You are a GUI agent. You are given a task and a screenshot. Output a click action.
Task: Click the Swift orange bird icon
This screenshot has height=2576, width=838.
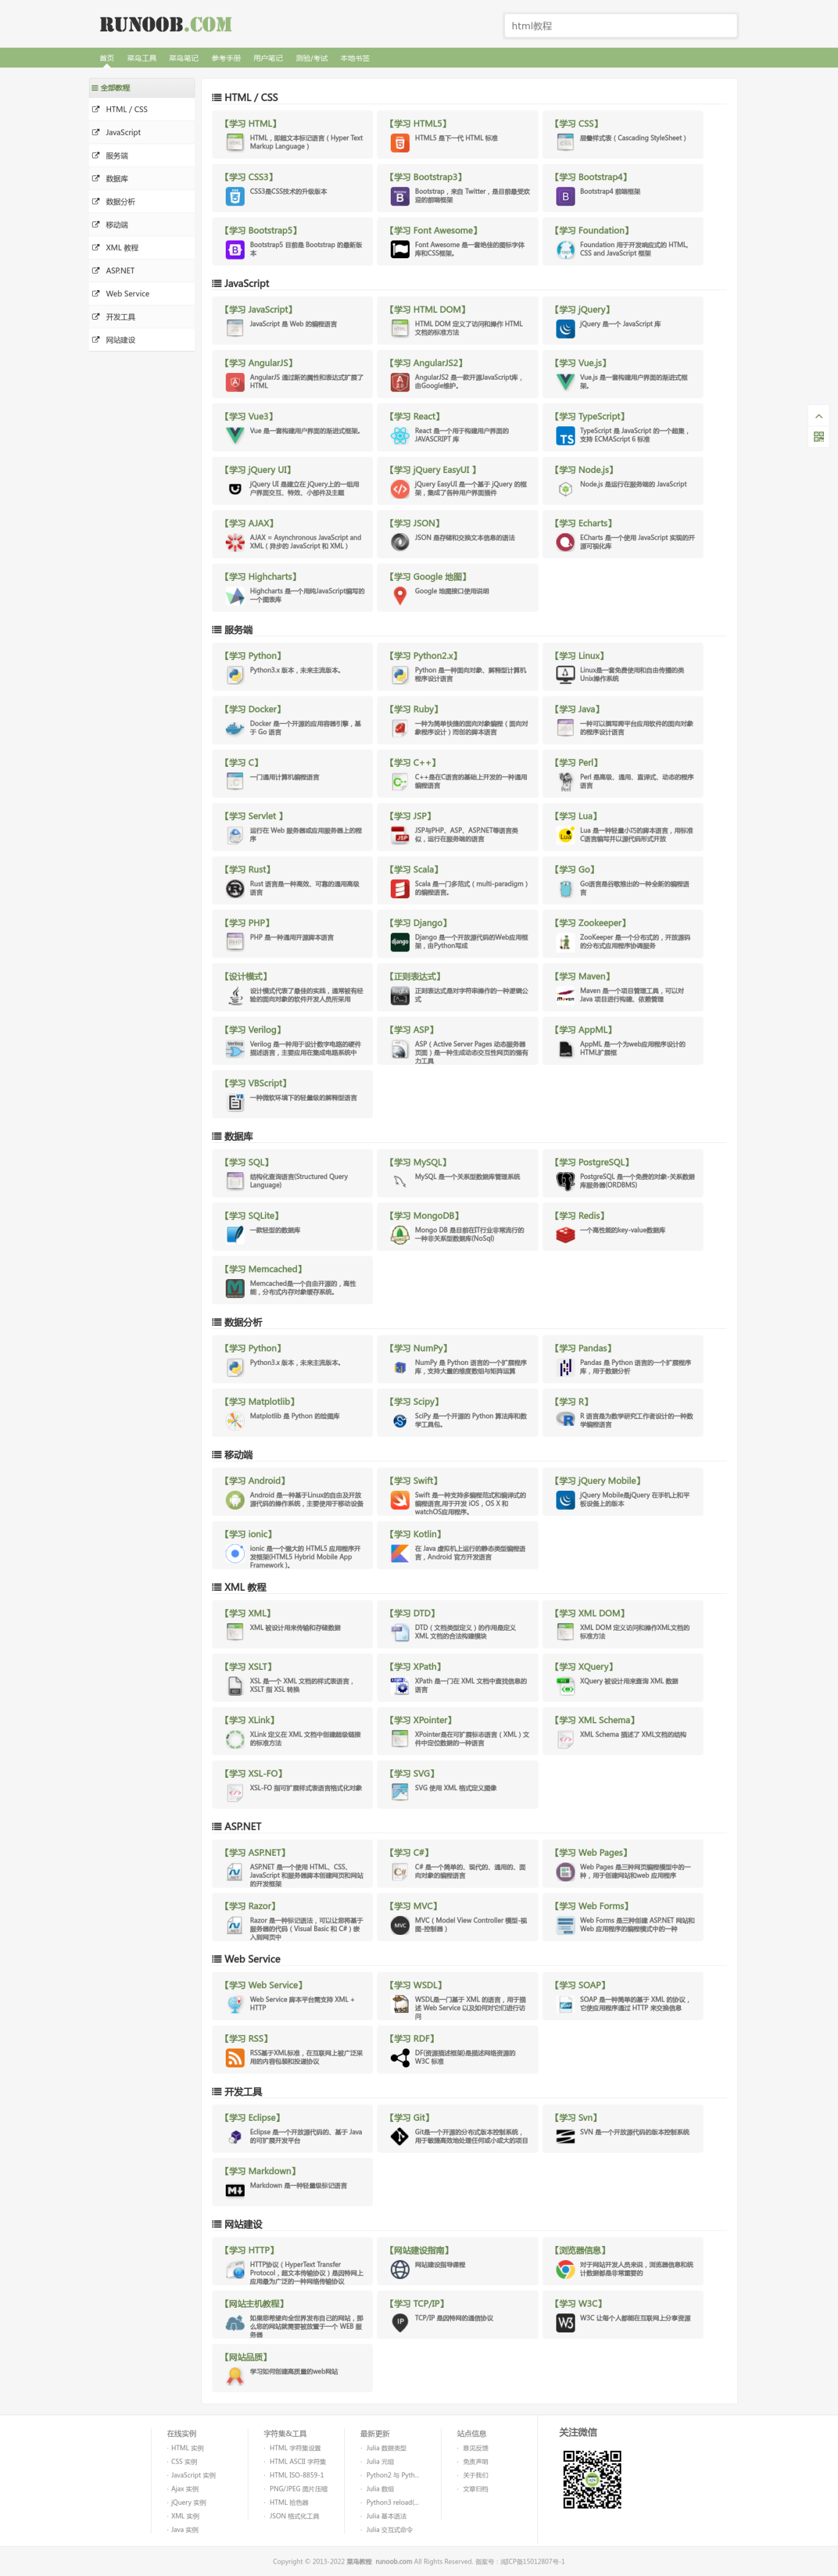point(399,1500)
